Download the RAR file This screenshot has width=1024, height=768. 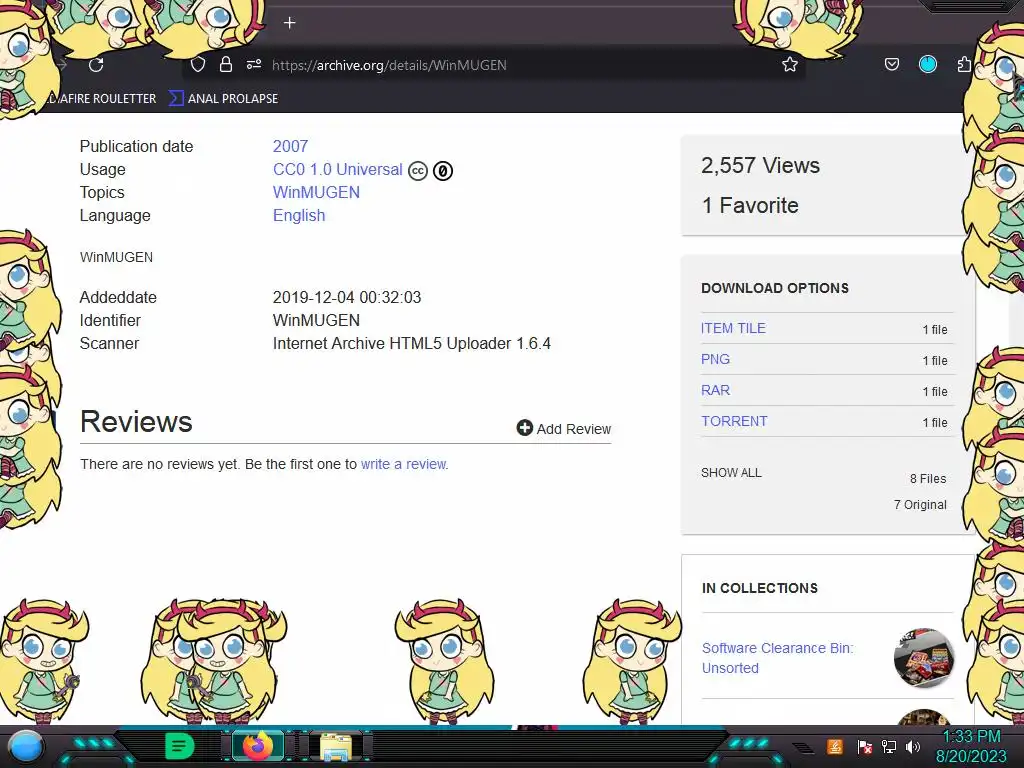715,390
